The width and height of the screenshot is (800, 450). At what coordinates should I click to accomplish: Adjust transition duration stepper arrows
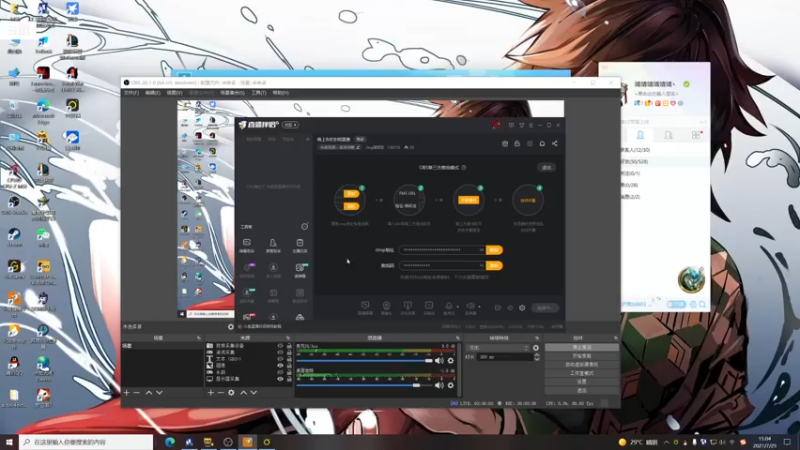536,357
